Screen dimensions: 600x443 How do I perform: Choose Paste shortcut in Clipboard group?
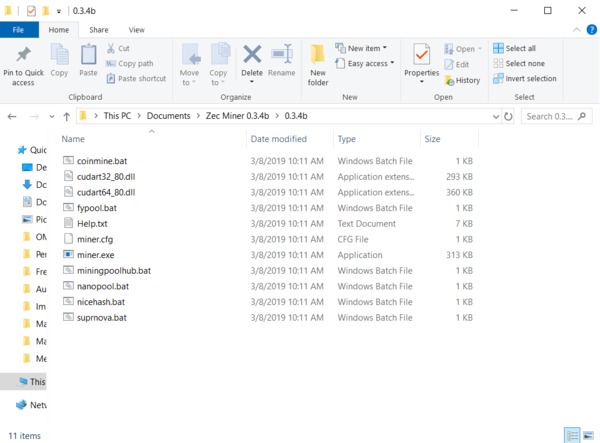(x=136, y=78)
